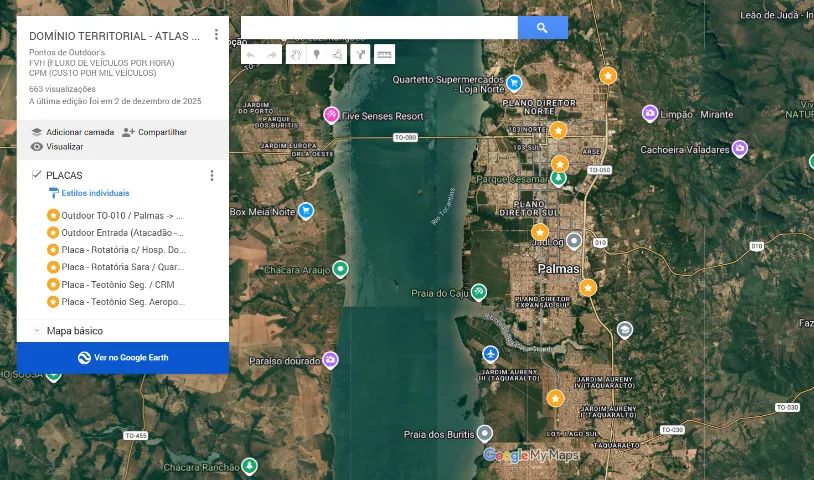Click orange star marker near 103 Norte
The width and height of the screenshot is (814, 480).
click(x=558, y=130)
